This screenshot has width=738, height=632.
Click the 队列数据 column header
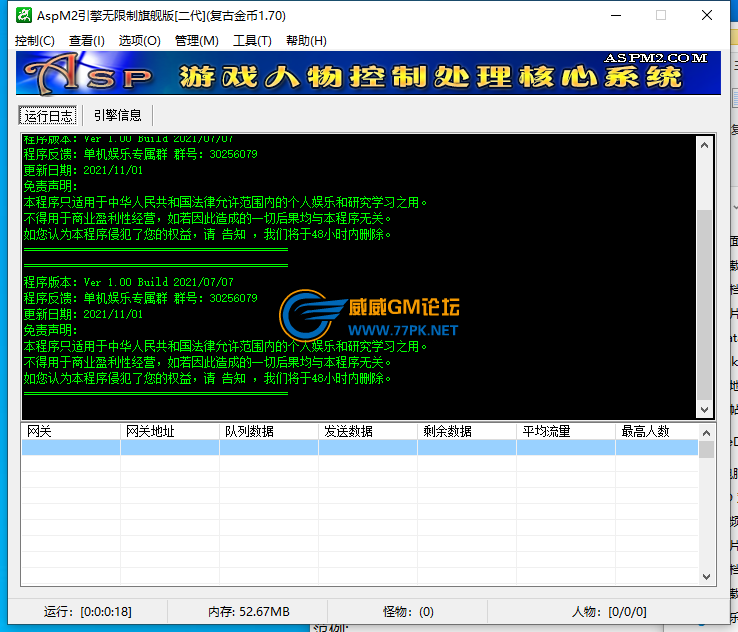point(269,432)
